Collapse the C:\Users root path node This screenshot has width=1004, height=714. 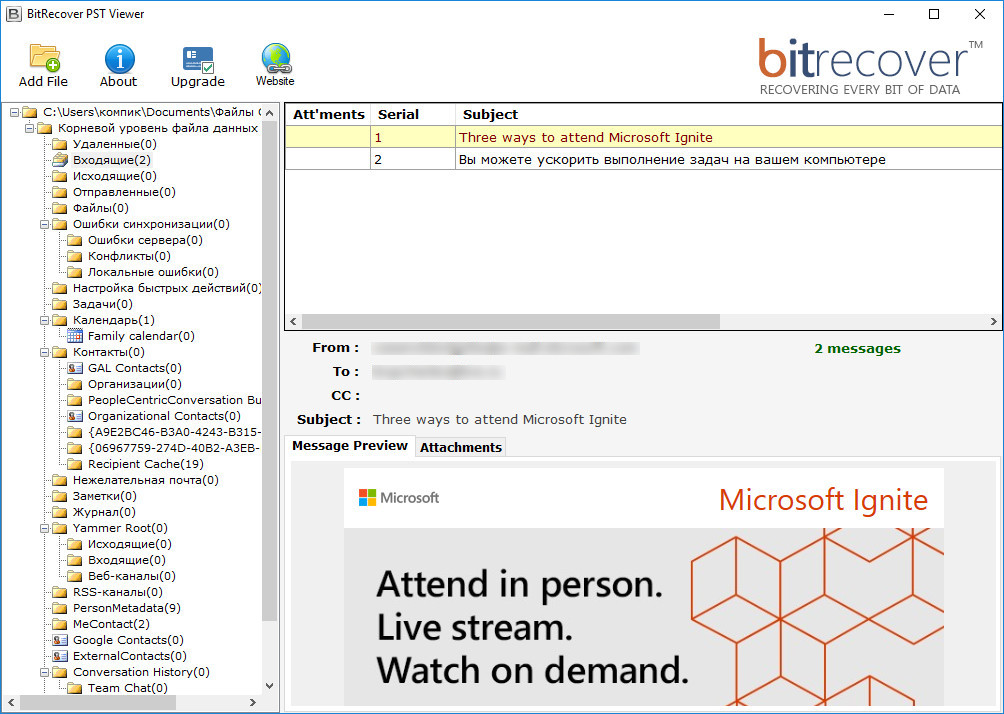pos(14,112)
